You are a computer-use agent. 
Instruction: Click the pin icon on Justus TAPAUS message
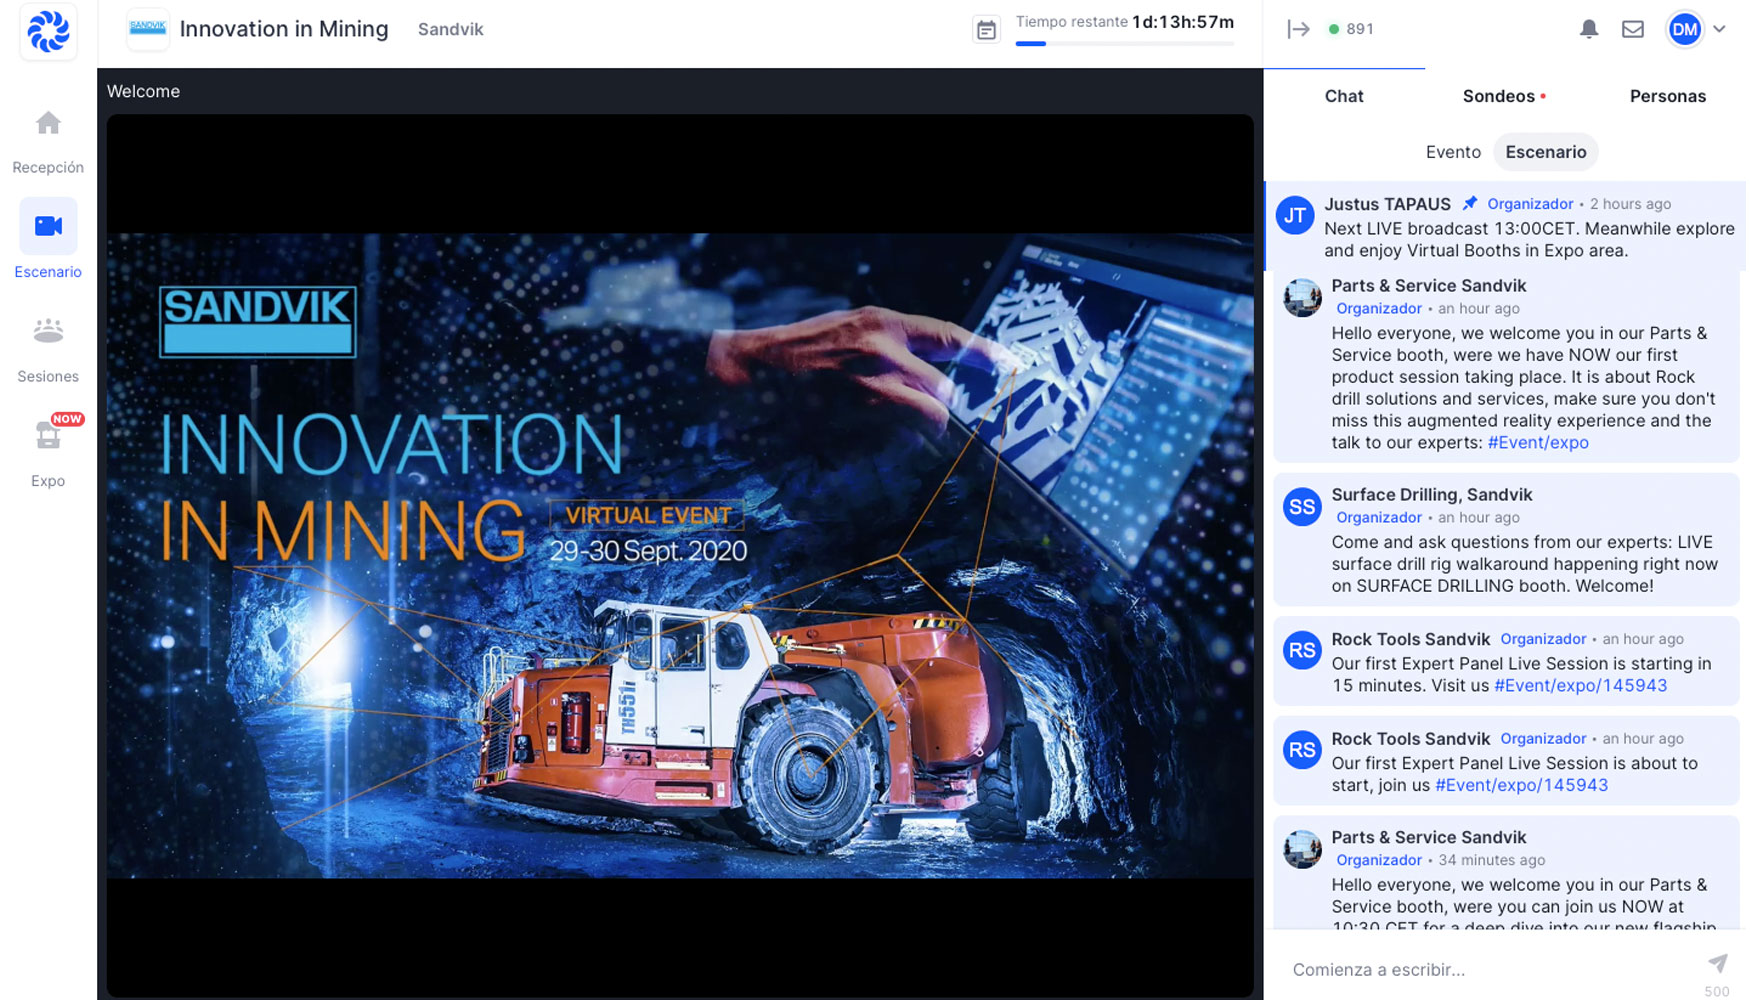pos(1469,204)
